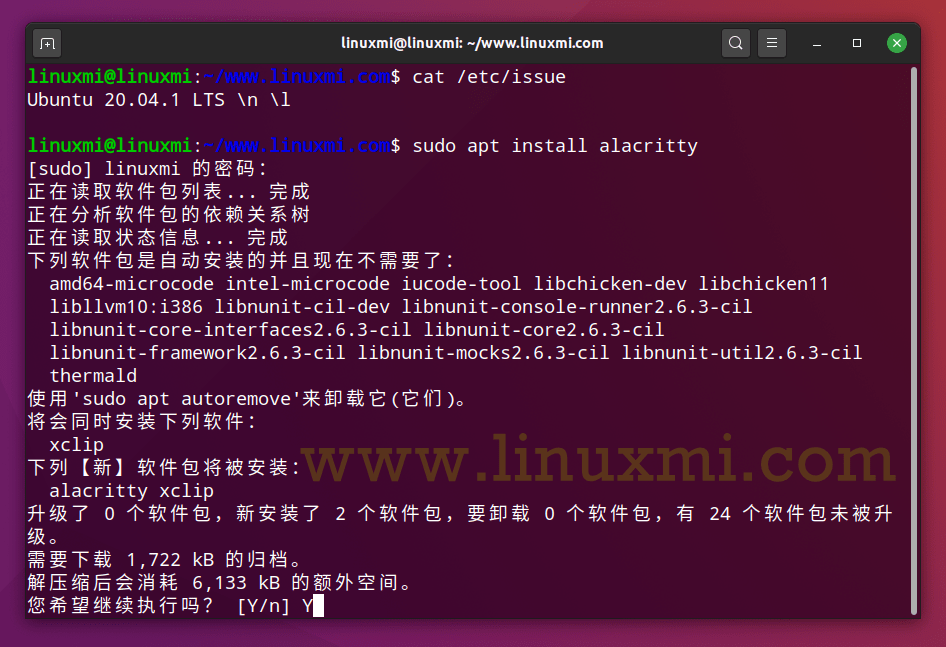Click the 'cat /etc/issue' command text
946x647 pixels.
(x=489, y=77)
